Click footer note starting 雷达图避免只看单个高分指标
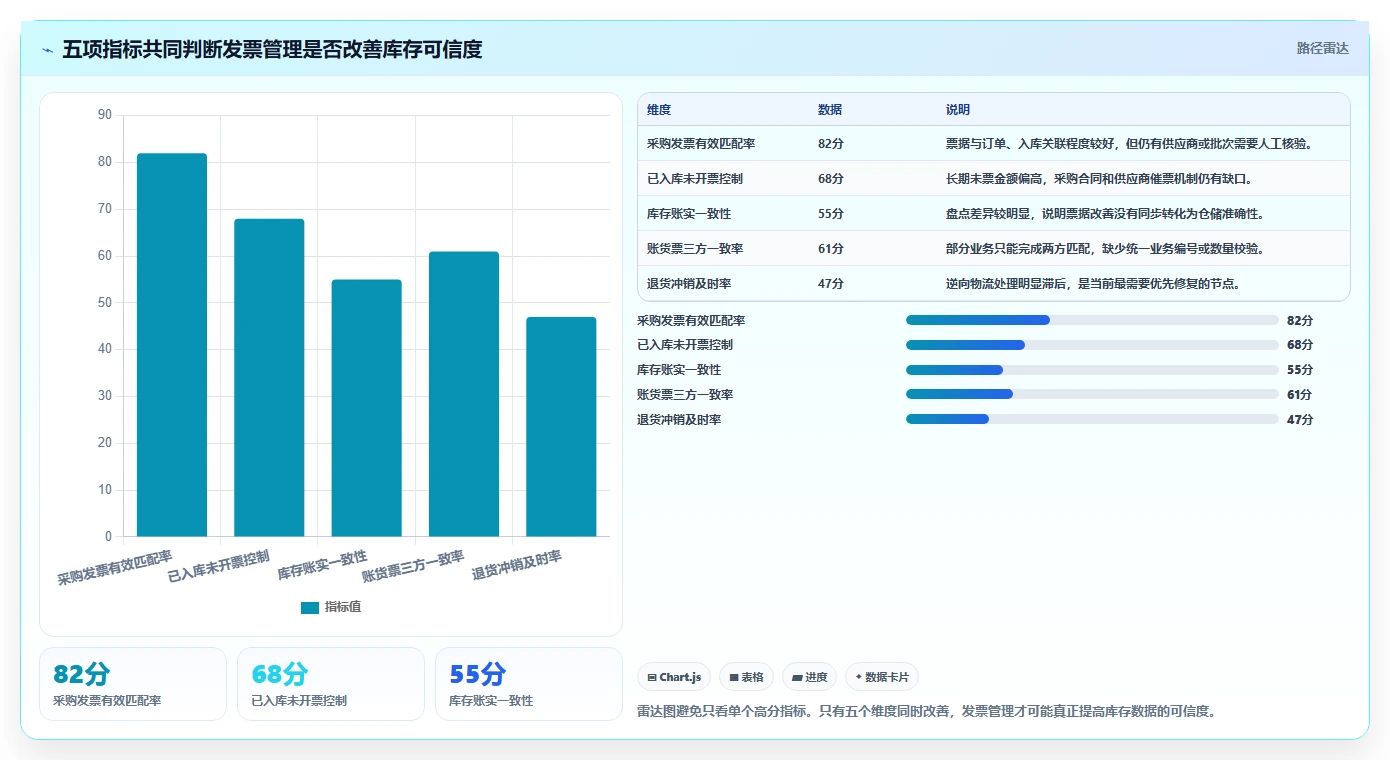The width and height of the screenshot is (1390, 760). point(926,712)
